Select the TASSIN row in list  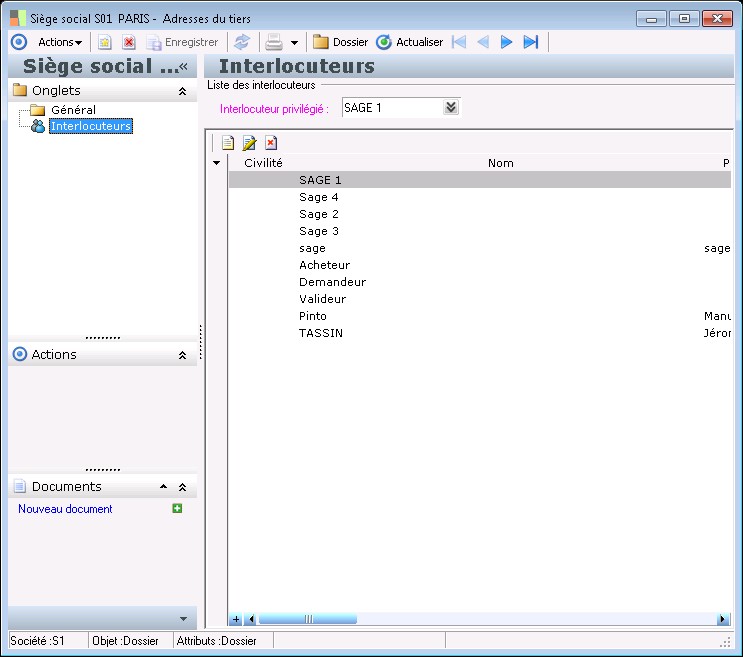pyautogui.click(x=320, y=333)
